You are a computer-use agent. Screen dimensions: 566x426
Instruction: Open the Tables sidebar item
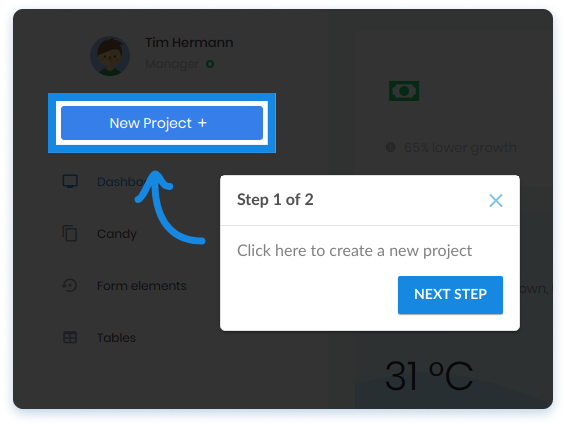click(x=116, y=338)
